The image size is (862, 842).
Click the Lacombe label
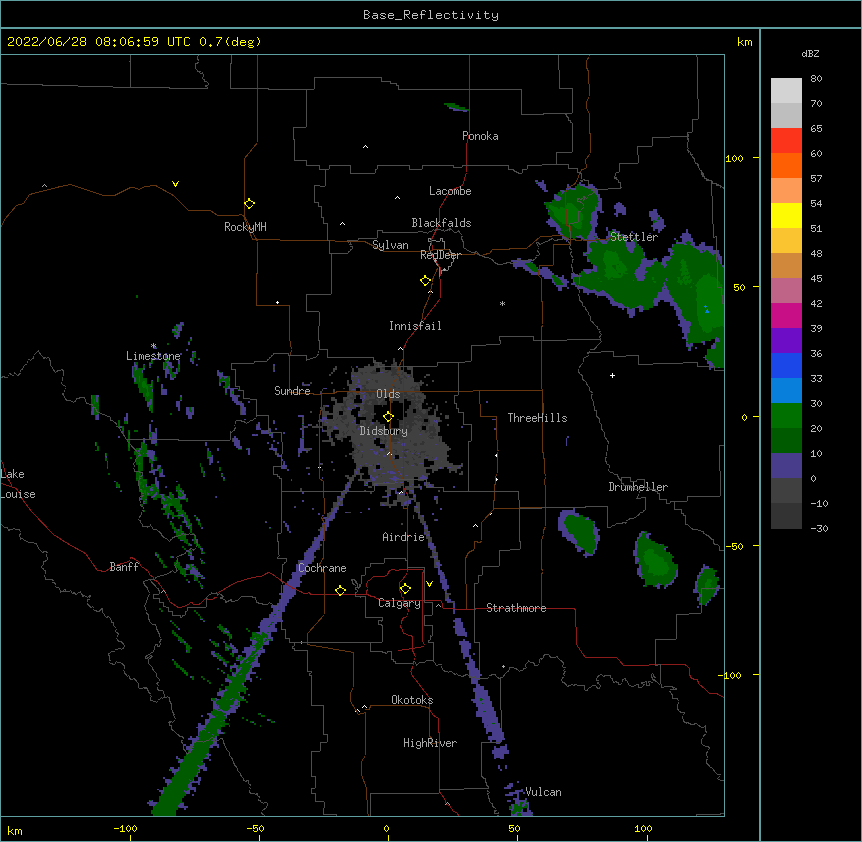click(x=450, y=191)
